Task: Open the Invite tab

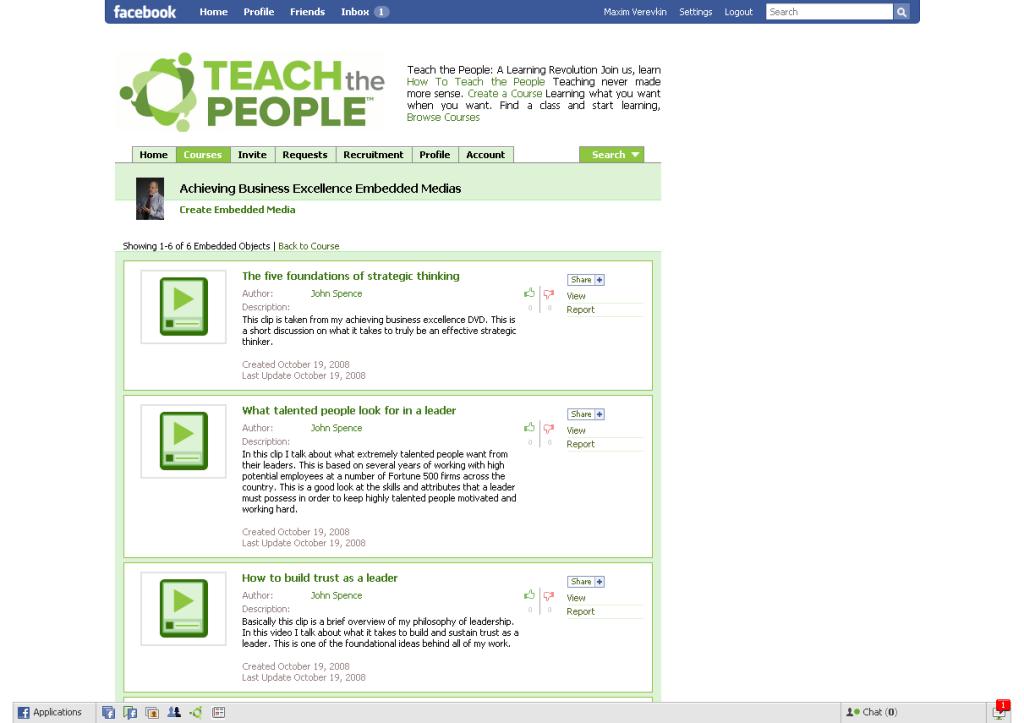Action: [252, 155]
